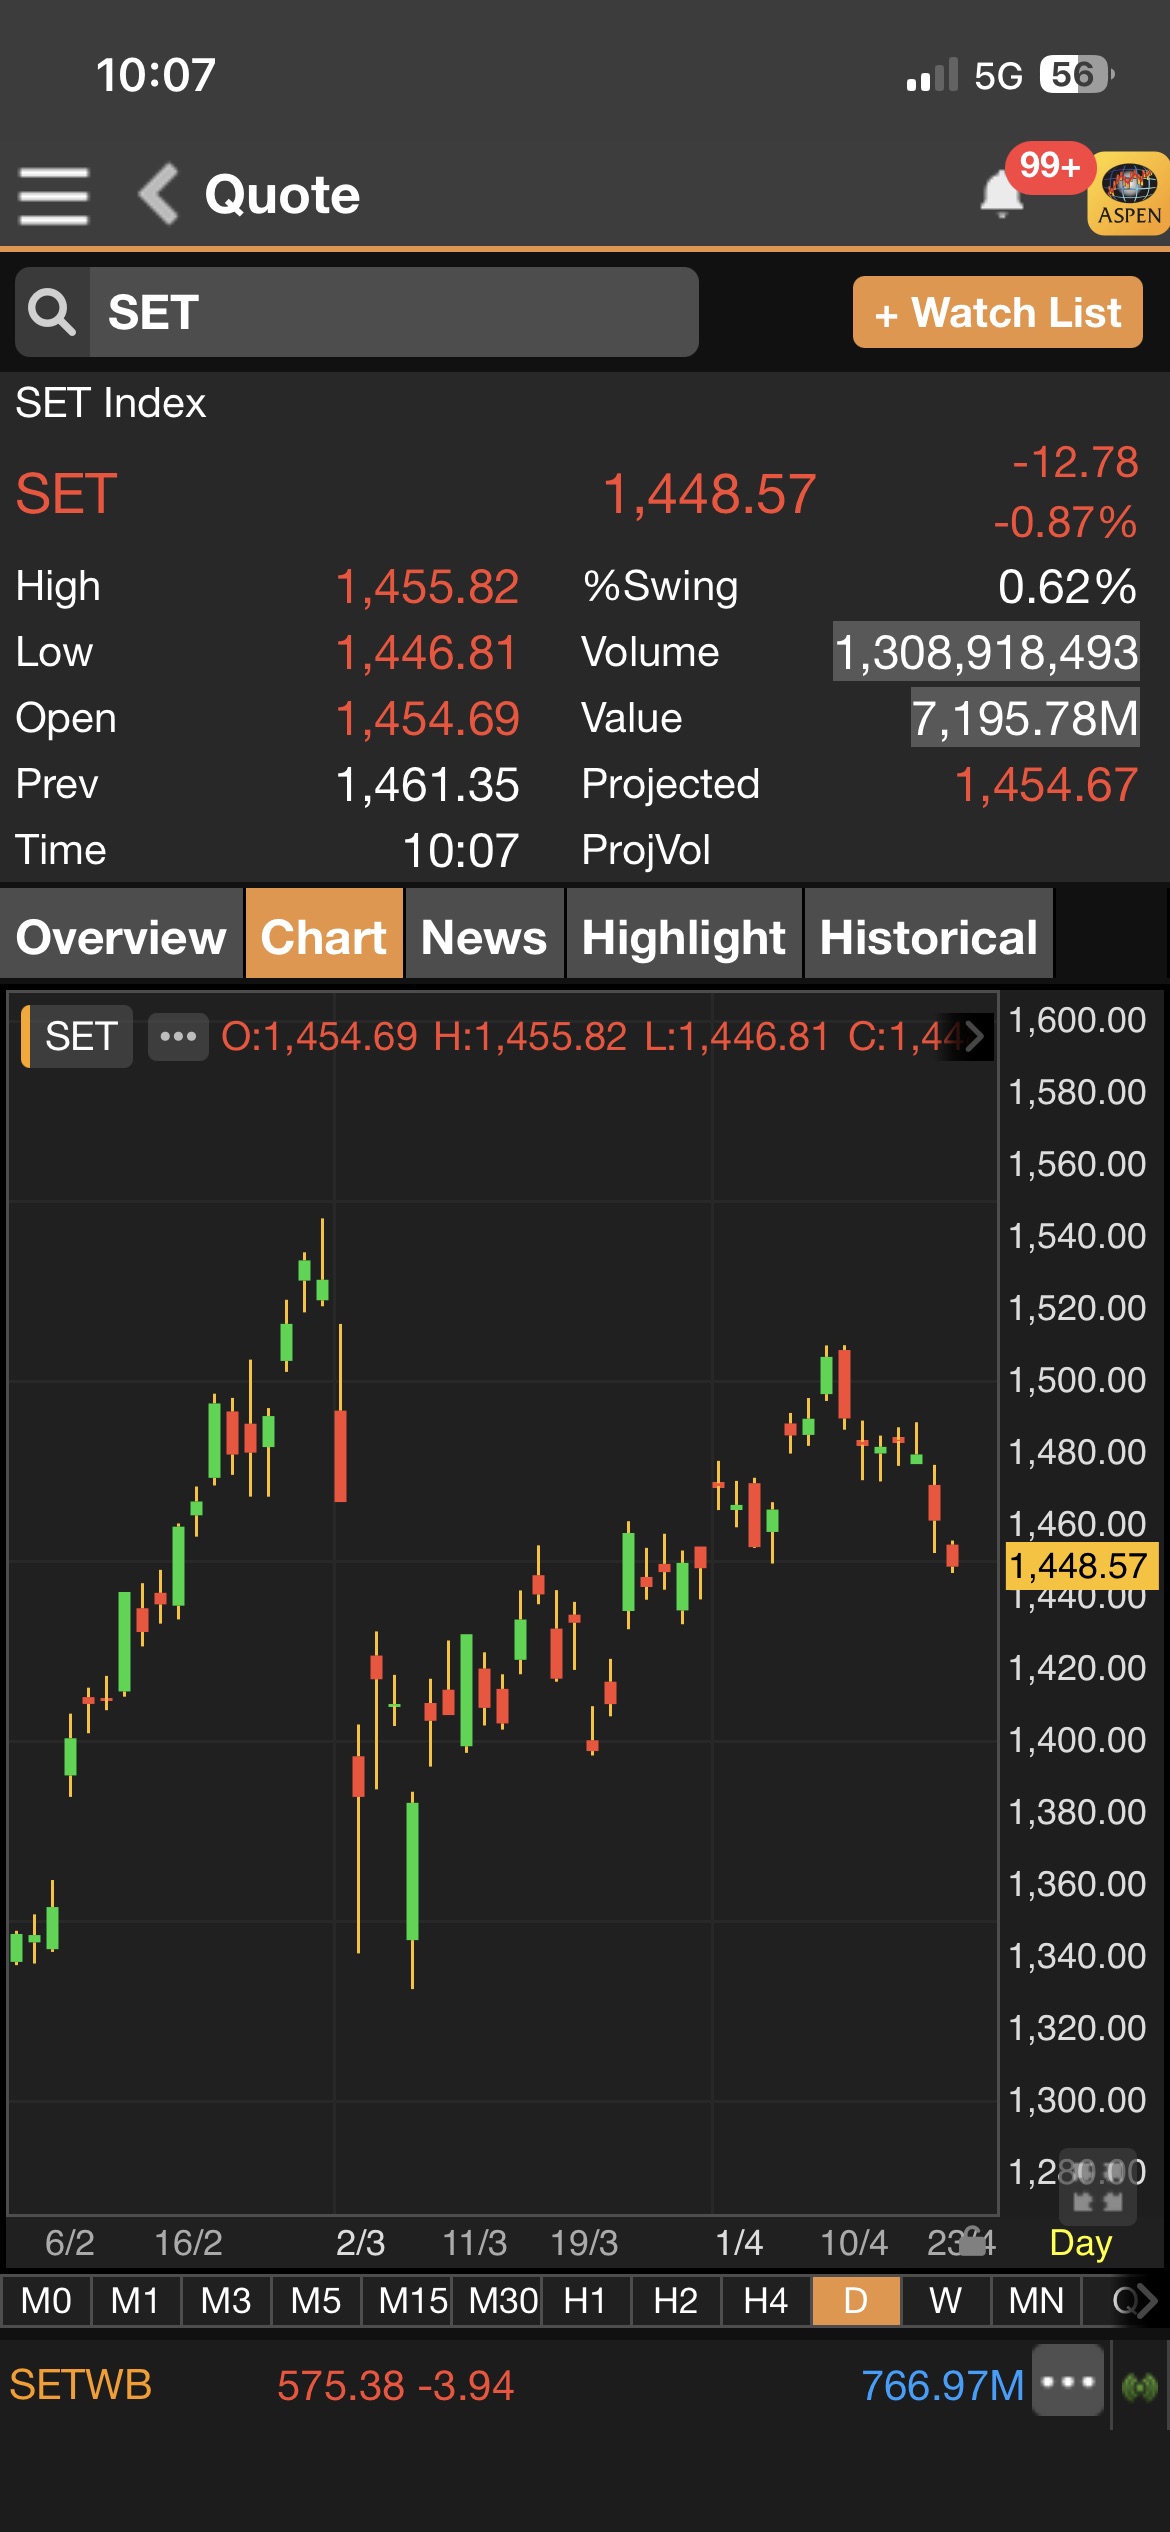Viewport: 1170px width, 2532px height.
Task: Tap the SETWB ticker symbol
Action: [x=81, y=2385]
